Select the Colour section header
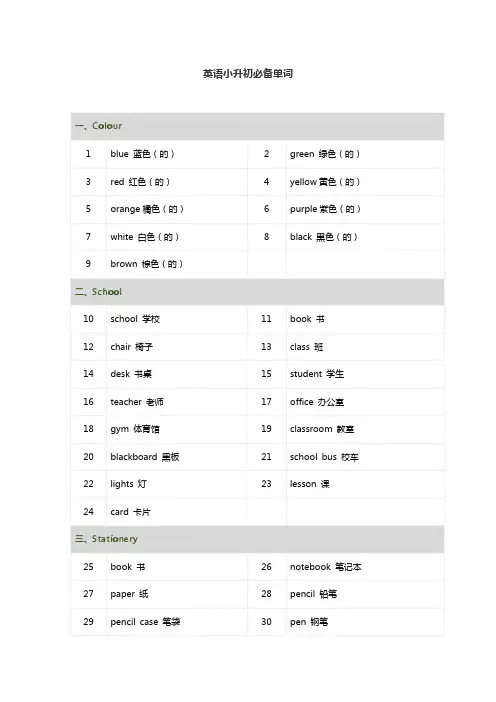This screenshot has height=702, width=496. tap(257, 126)
